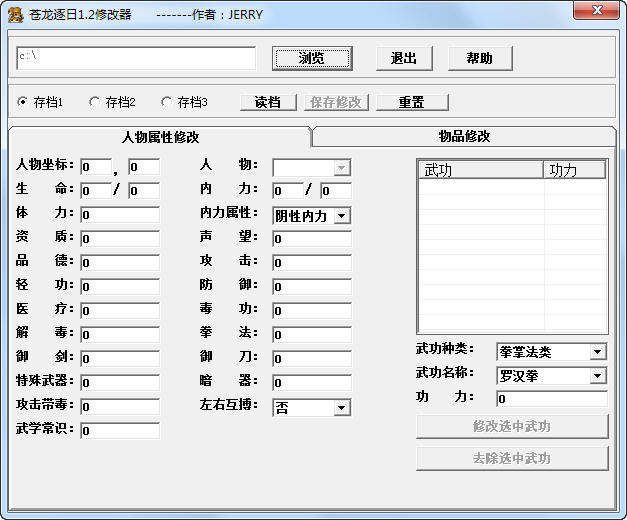Click the current 生命 value field
The width and height of the screenshot is (627, 520).
(x=96, y=191)
